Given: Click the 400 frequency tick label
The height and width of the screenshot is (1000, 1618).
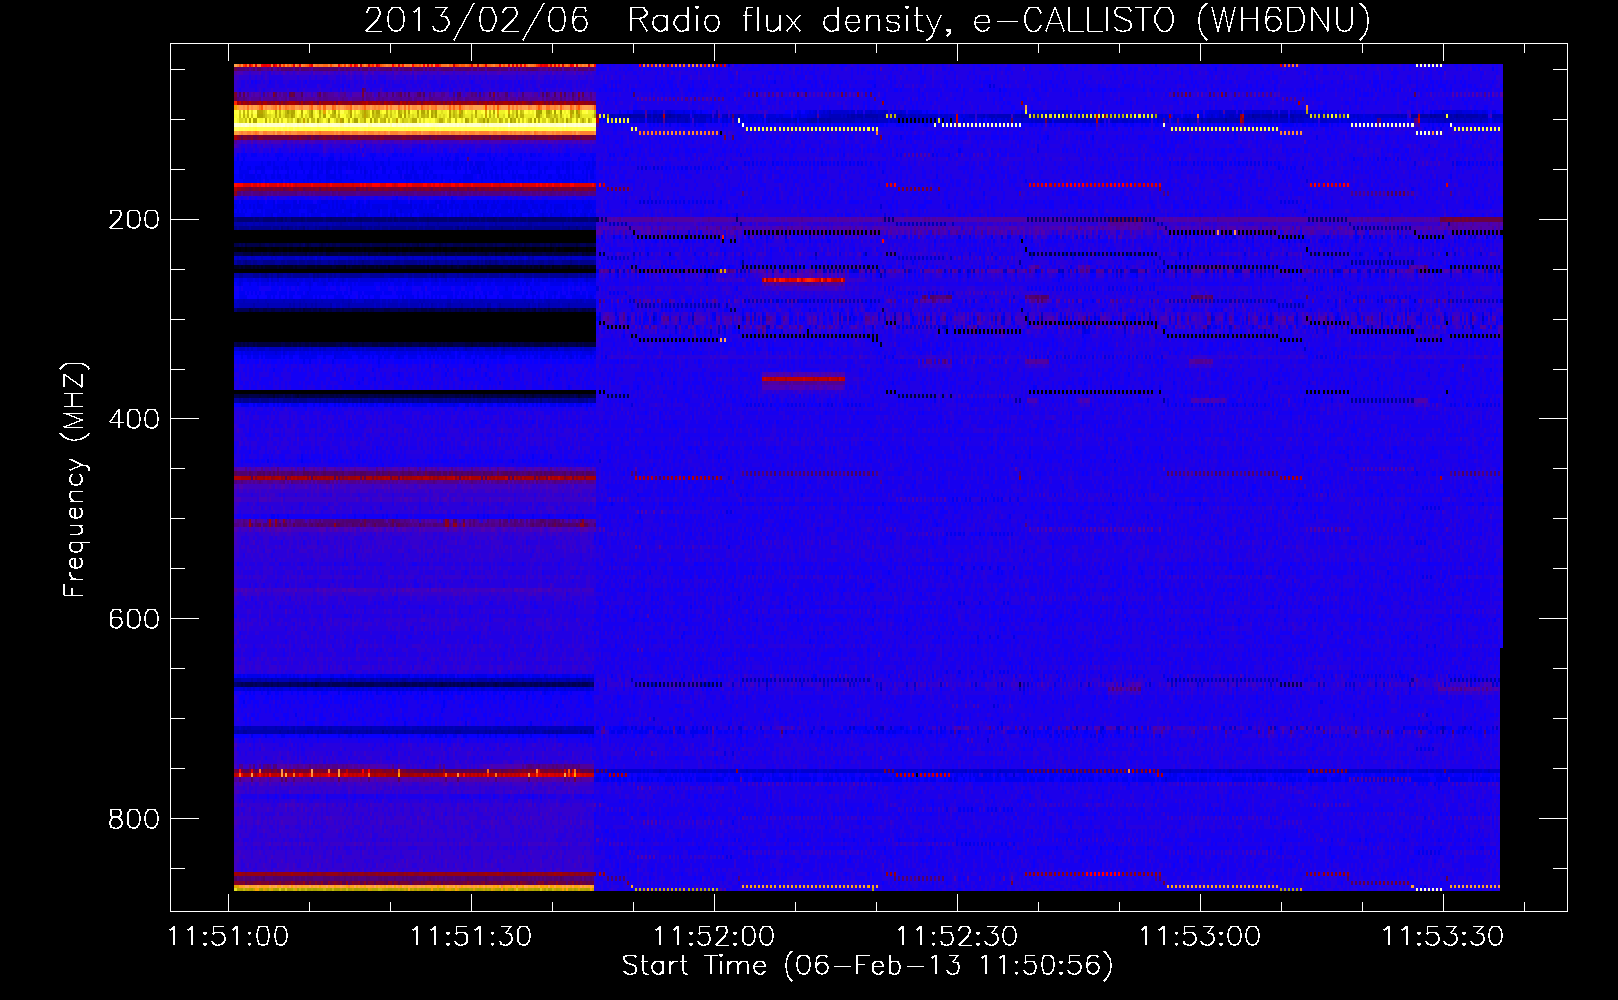Looking at the screenshot, I should (134, 419).
